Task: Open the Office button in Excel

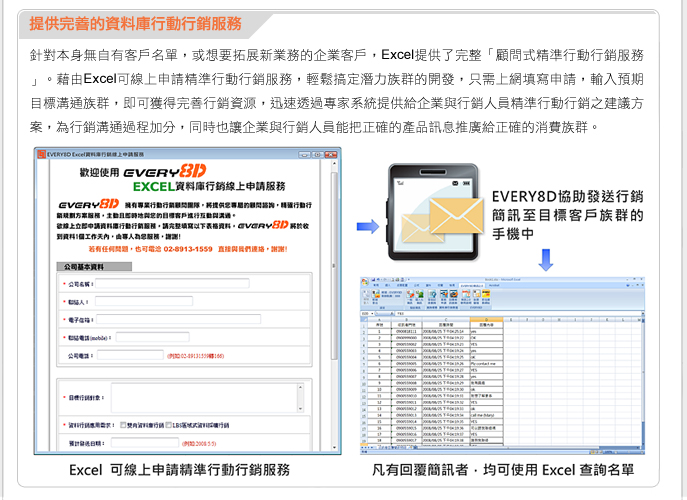Action: (x=365, y=282)
